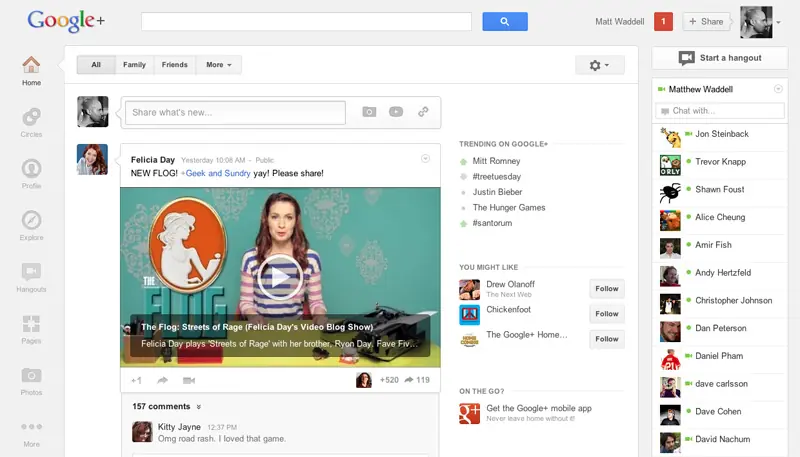Go to the Profile sidebar icon

click(x=31, y=168)
